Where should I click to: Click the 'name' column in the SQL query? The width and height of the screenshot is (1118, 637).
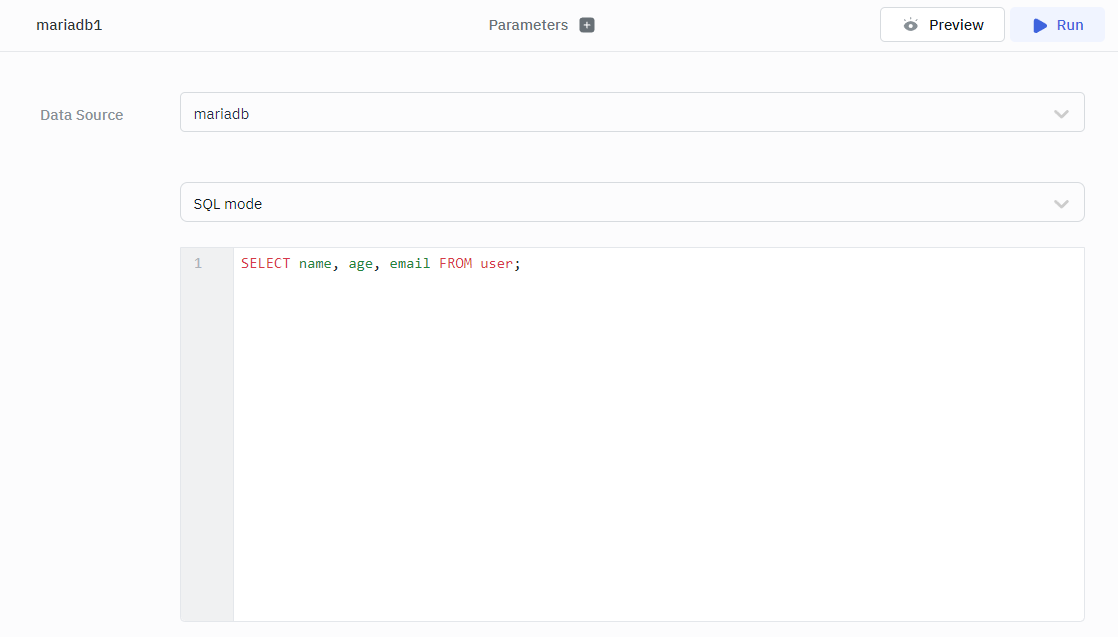pyautogui.click(x=315, y=264)
